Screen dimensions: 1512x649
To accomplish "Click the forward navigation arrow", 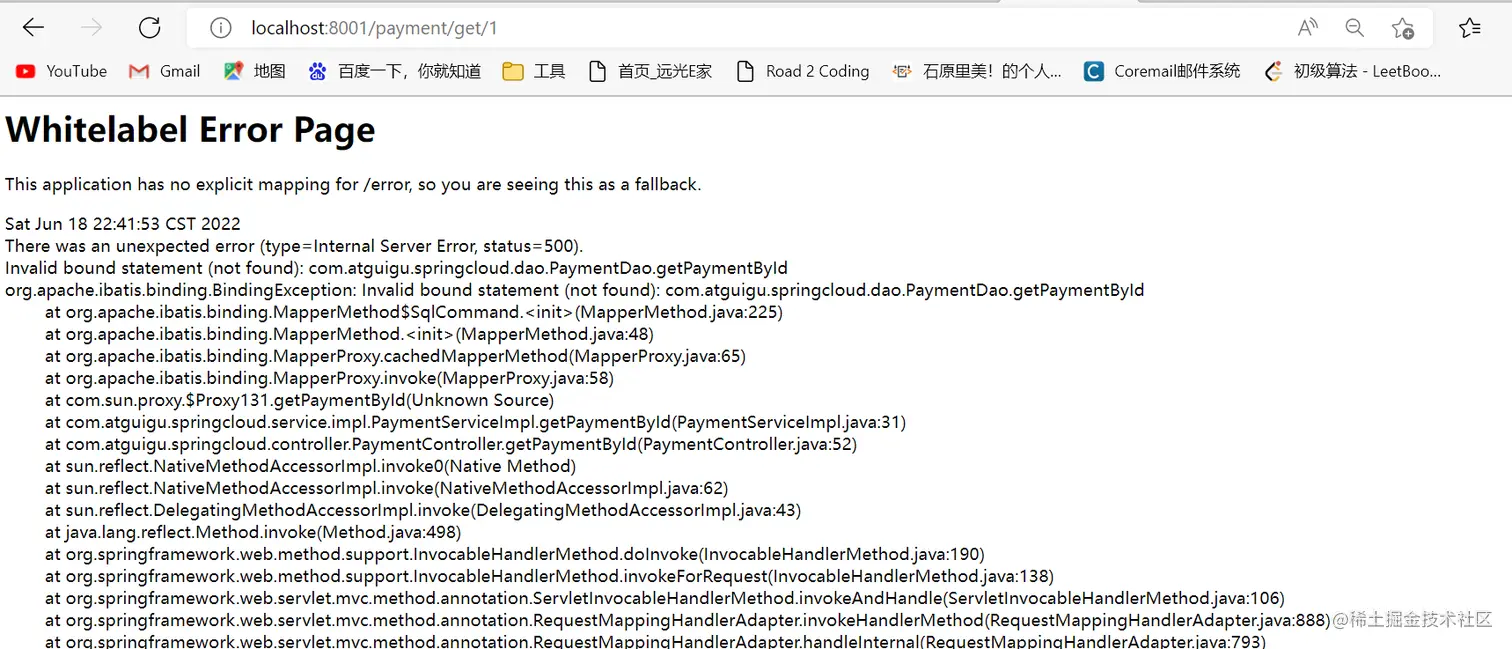I will [91, 28].
